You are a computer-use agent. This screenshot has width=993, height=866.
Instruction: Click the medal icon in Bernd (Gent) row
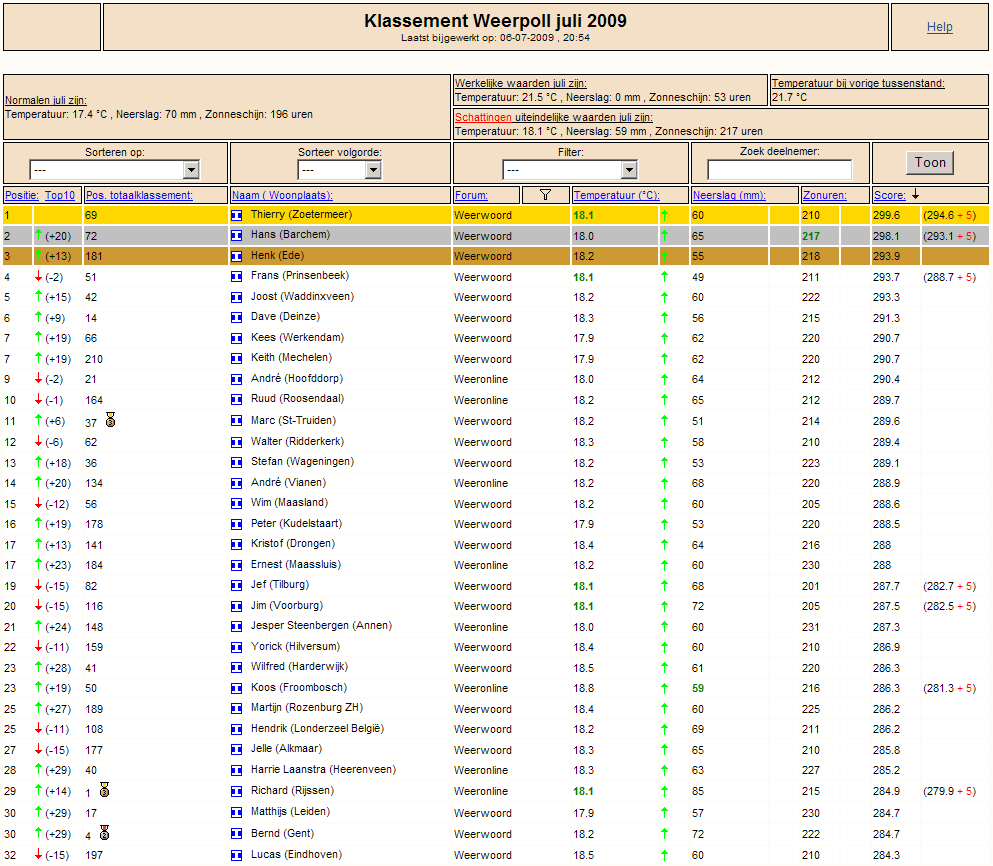click(x=104, y=832)
